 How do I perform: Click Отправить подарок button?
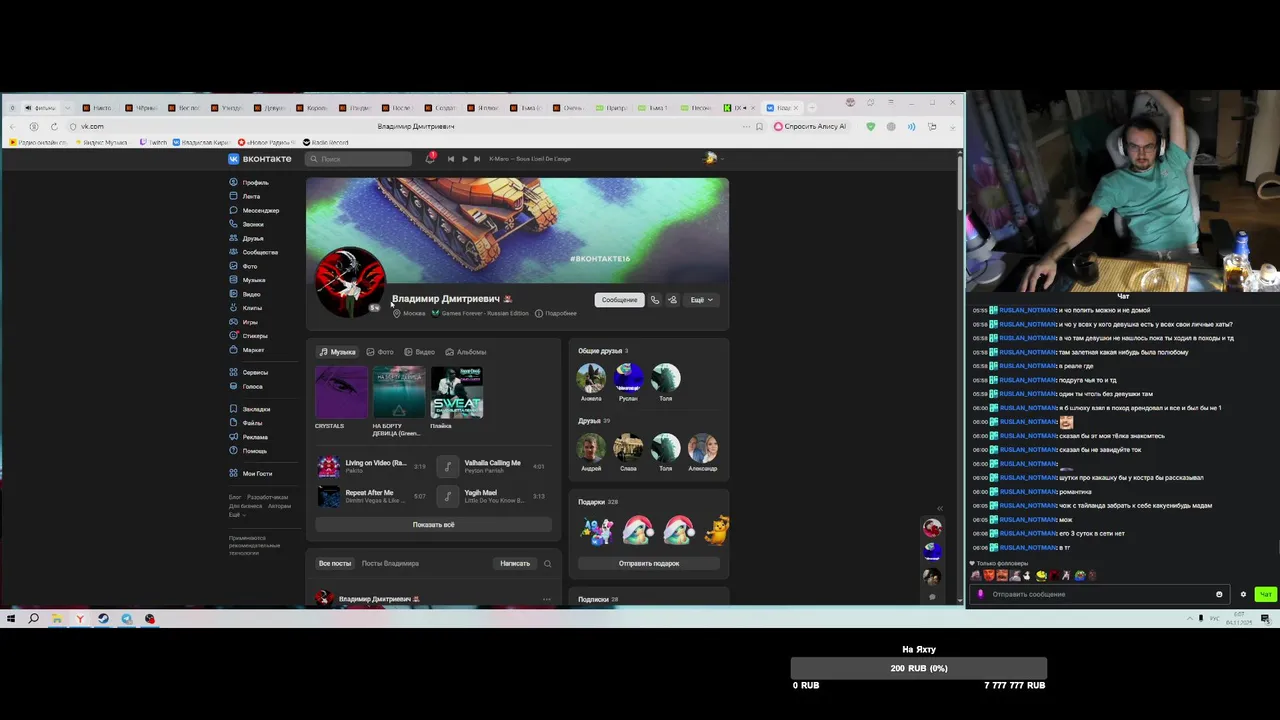(649, 564)
